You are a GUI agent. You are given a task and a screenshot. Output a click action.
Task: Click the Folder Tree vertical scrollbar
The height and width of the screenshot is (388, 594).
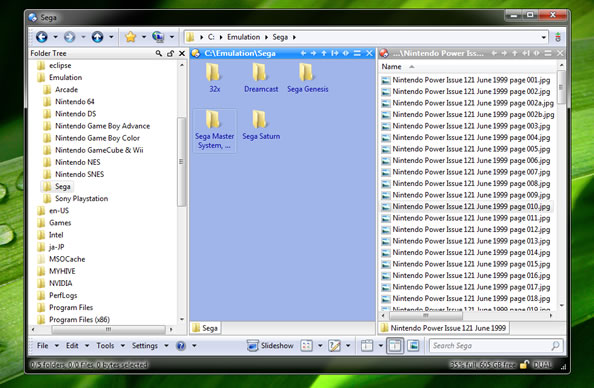[x=182, y=162]
